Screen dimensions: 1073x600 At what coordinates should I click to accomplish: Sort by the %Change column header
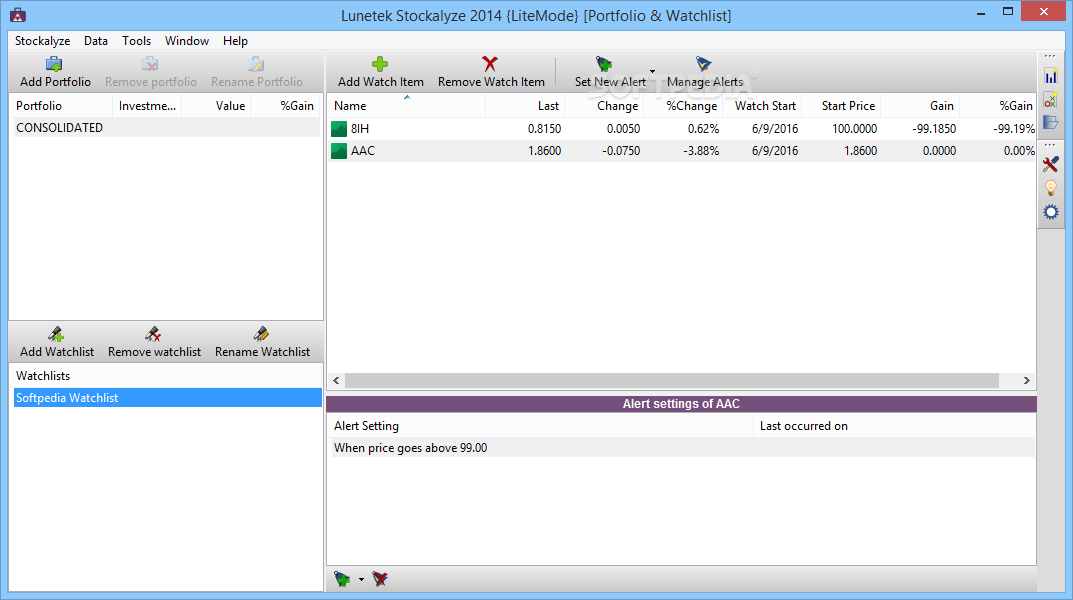pyautogui.click(x=683, y=106)
